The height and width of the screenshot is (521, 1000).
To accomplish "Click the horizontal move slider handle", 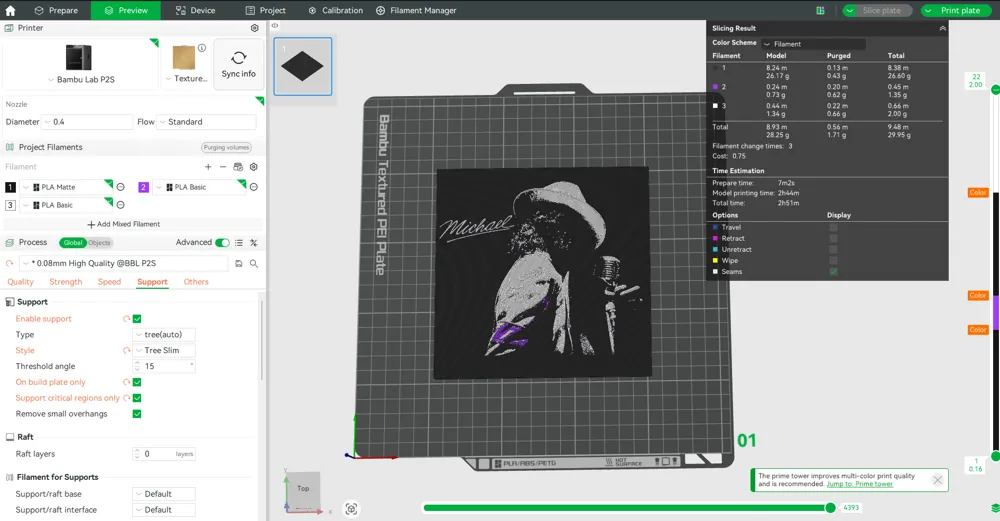I will coord(830,508).
